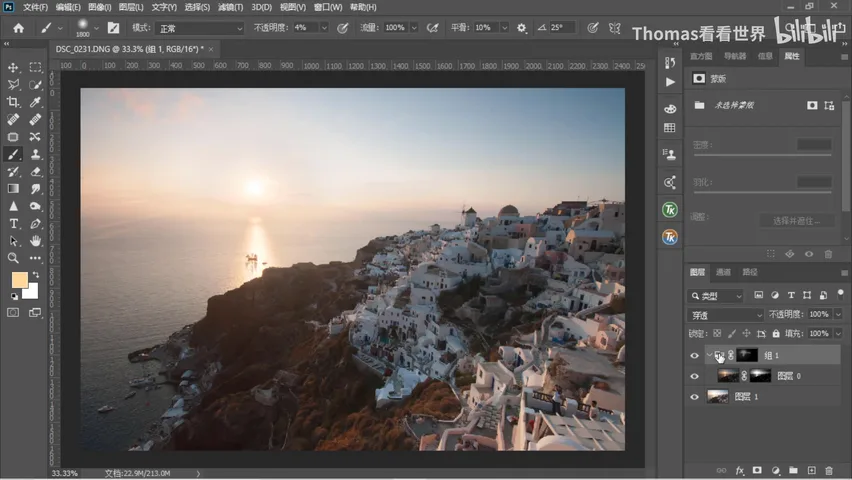Open 流量 flow dropdown arrow
852x480 pixels.
point(414,28)
